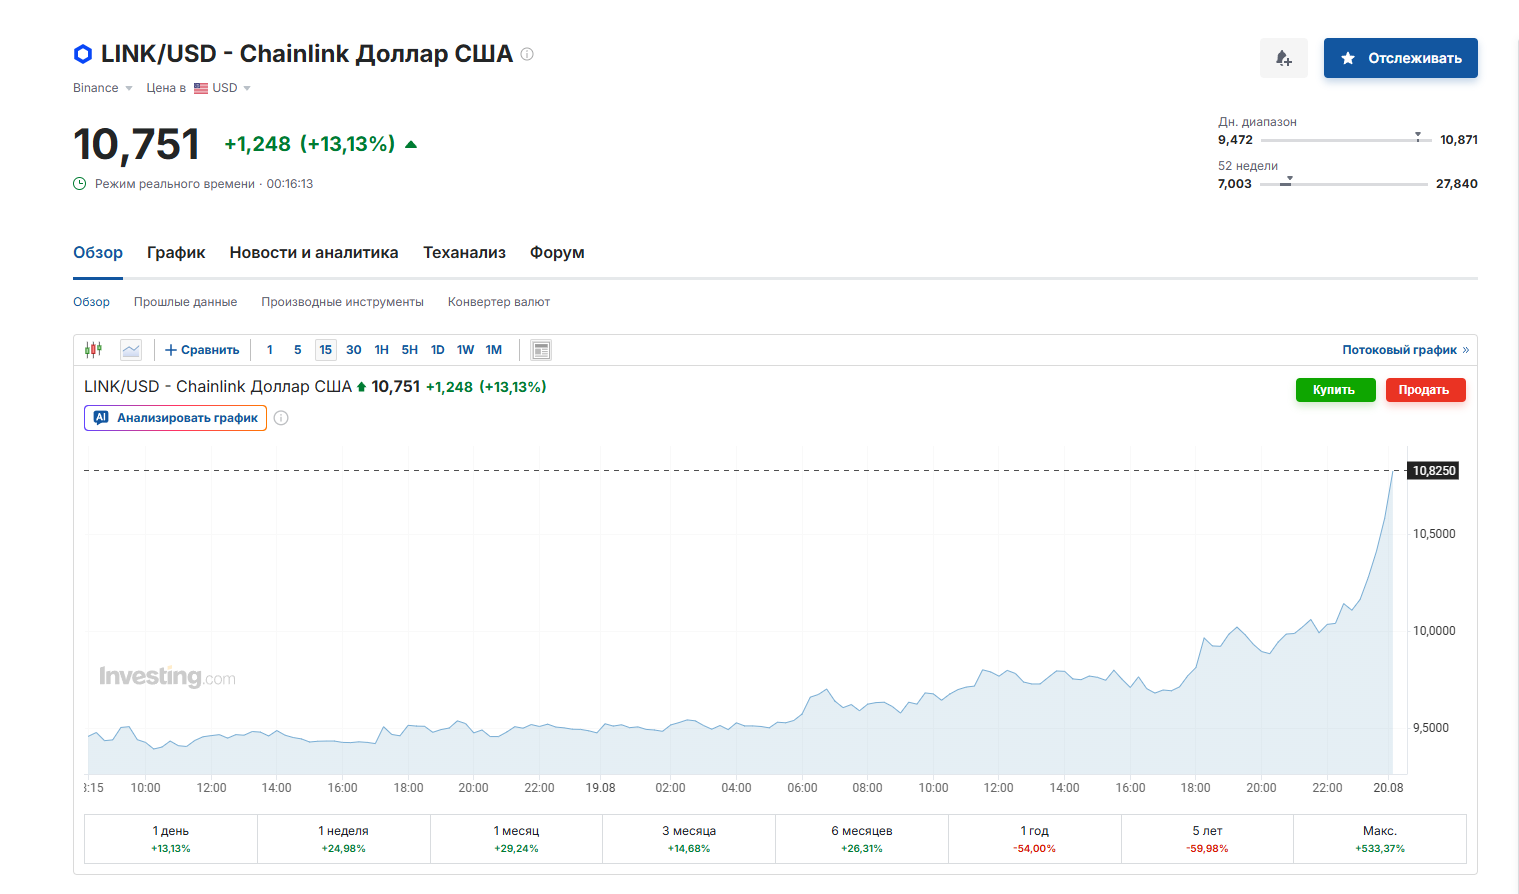The height and width of the screenshot is (894, 1519).
Task: Create a price alert with the bell icon
Action: pos(1284,58)
